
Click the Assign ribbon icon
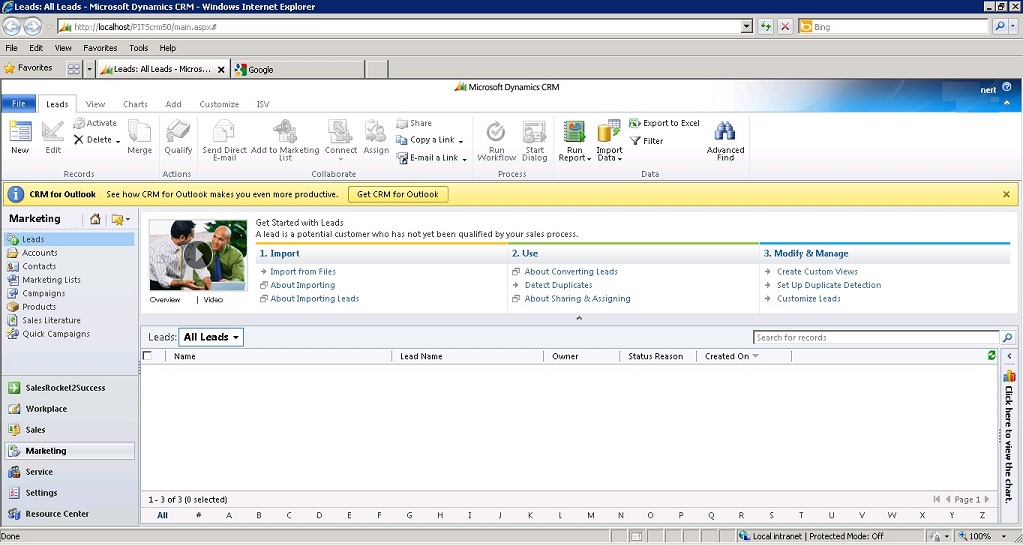click(x=376, y=137)
